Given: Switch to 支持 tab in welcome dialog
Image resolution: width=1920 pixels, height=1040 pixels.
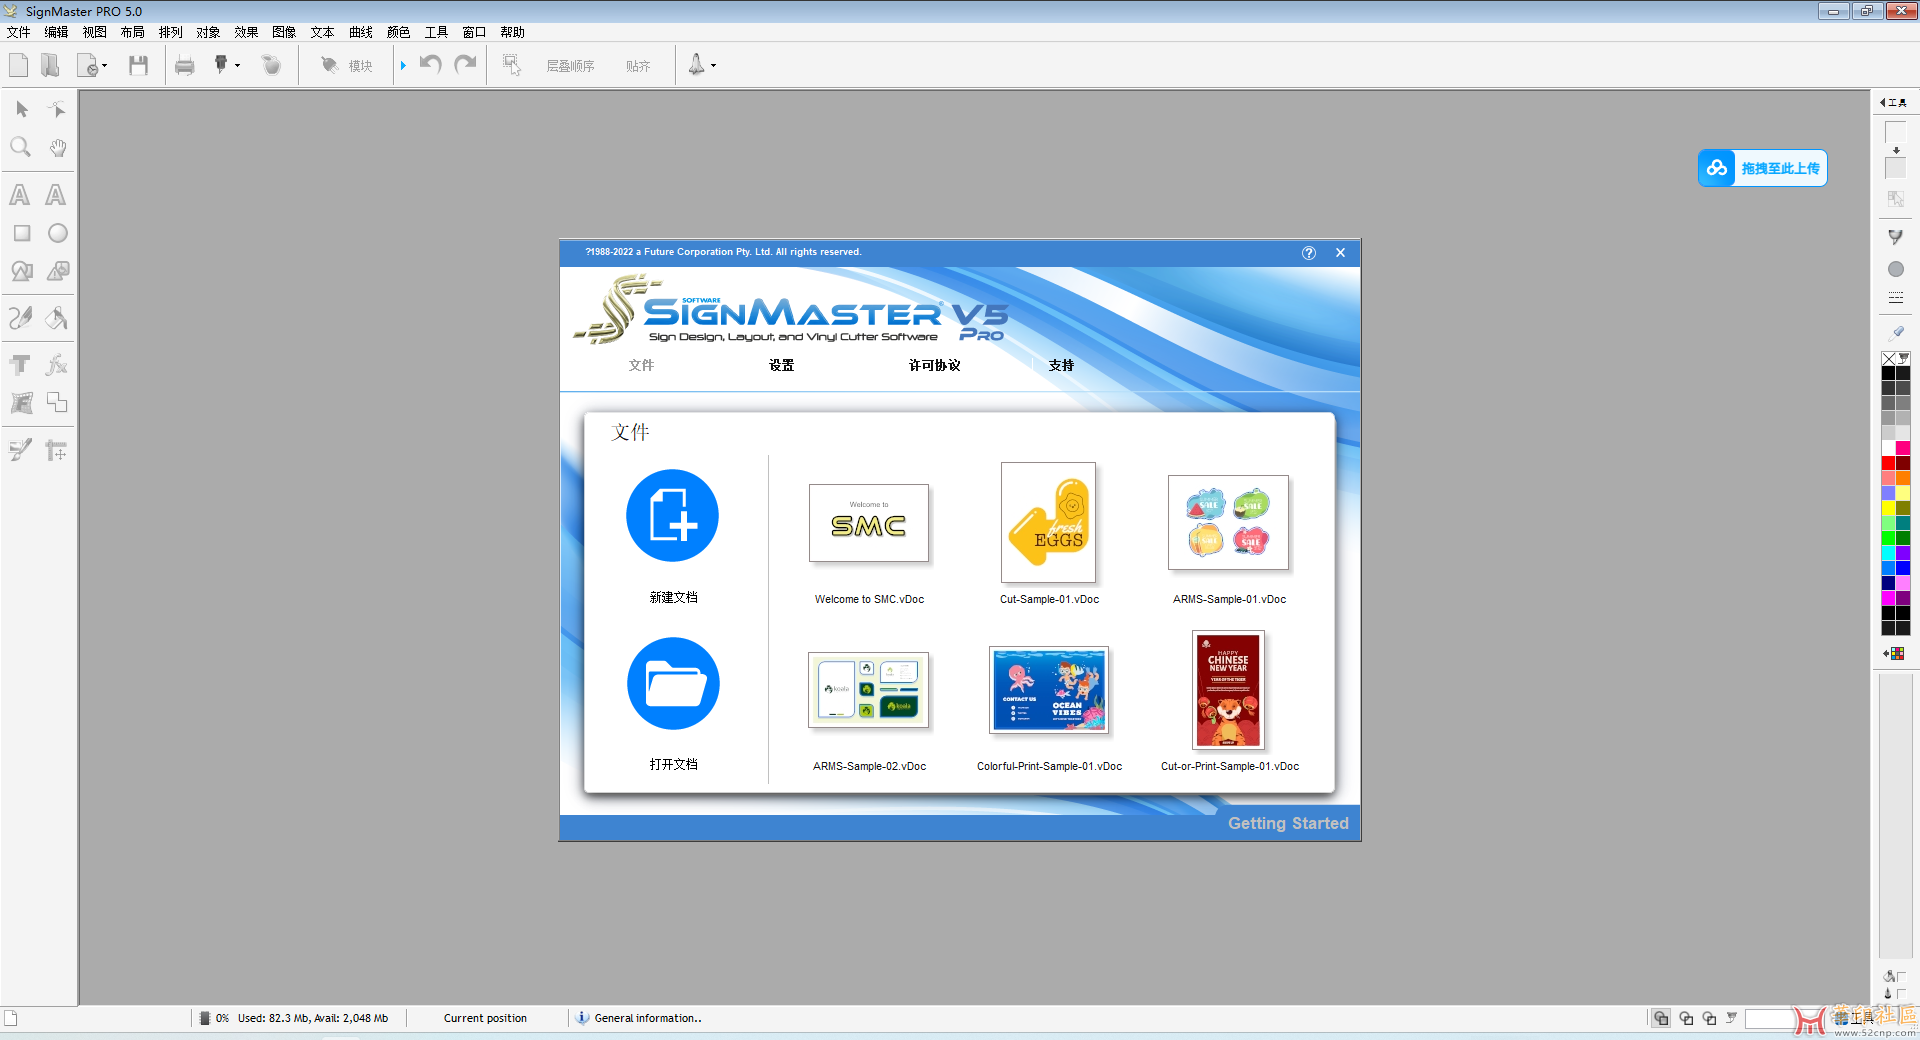Looking at the screenshot, I should pyautogui.click(x=1062, y=365).
